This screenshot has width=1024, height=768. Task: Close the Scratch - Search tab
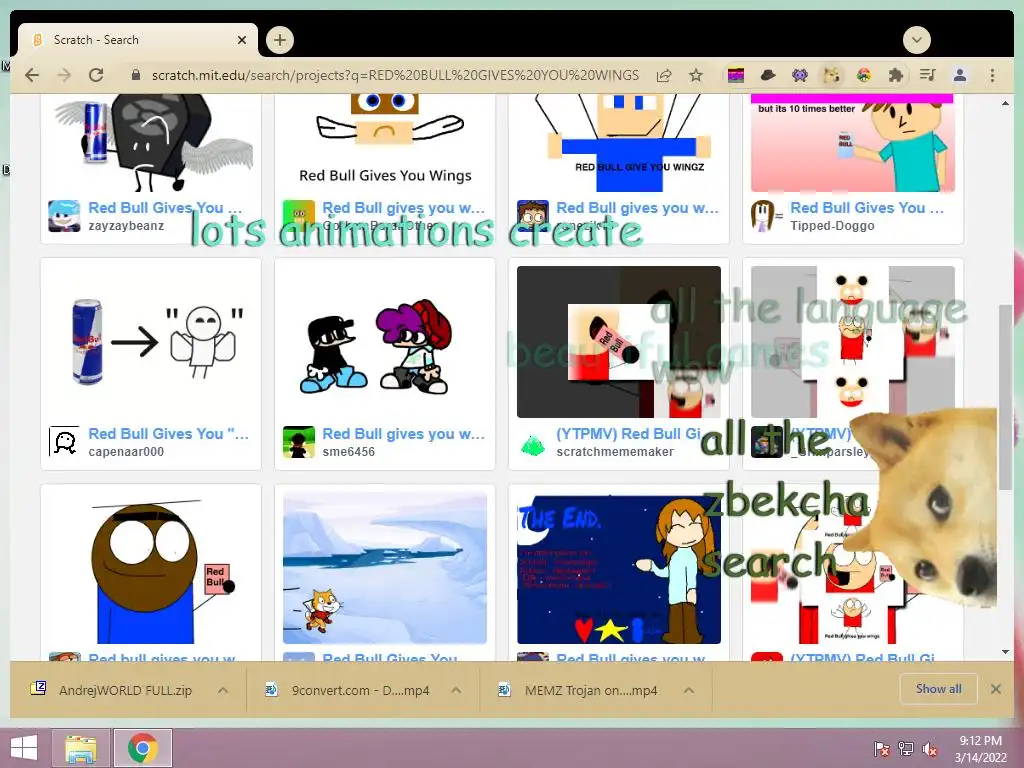pyautogui.click(x=242, y=40)
